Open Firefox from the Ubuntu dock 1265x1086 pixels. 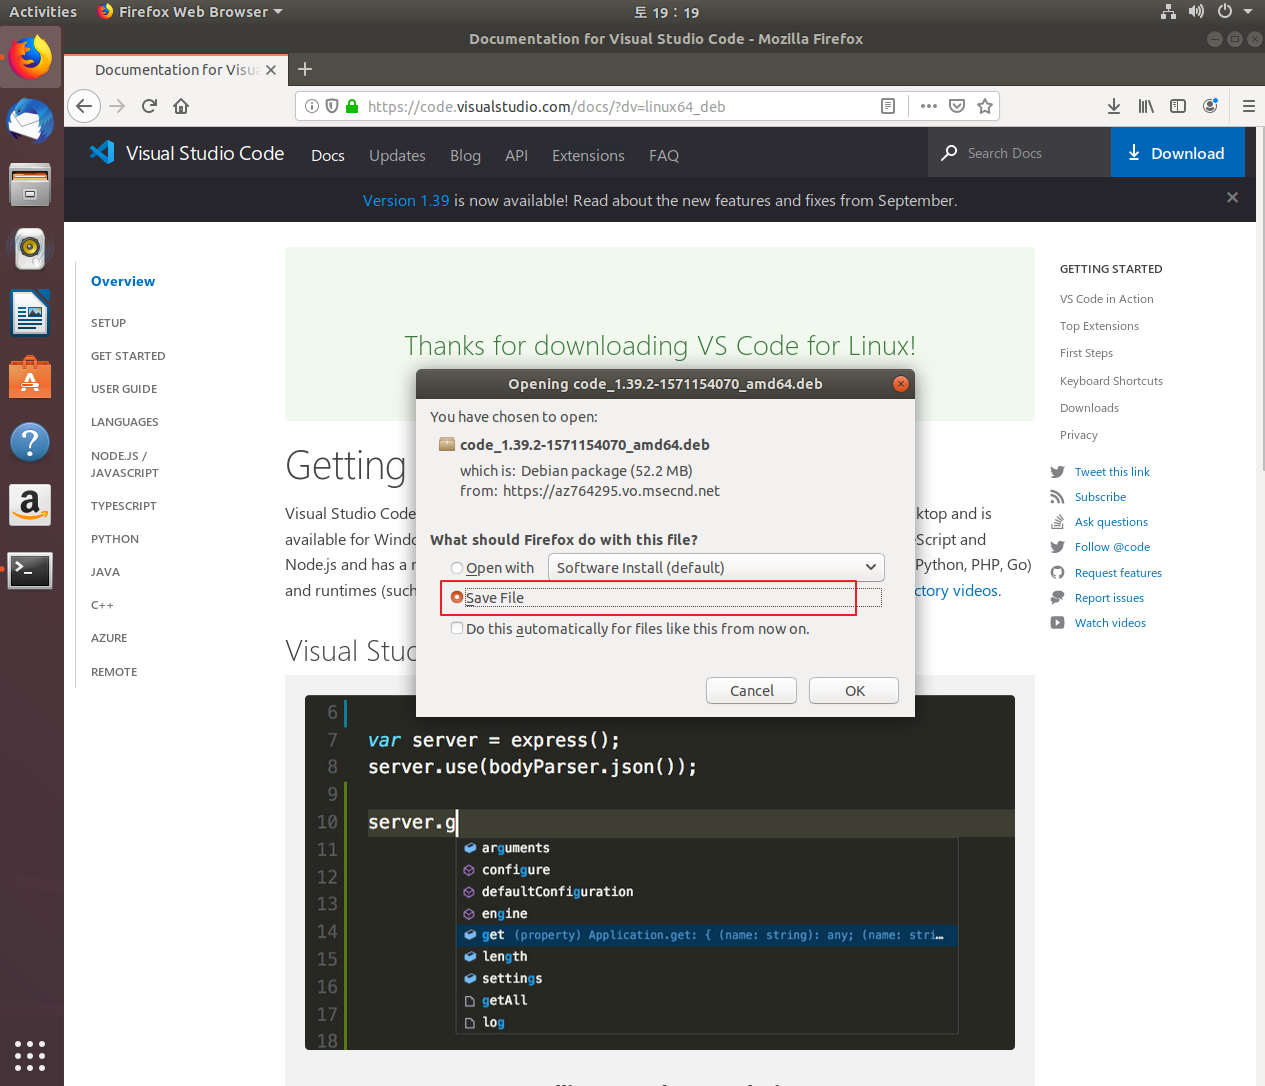30,57
